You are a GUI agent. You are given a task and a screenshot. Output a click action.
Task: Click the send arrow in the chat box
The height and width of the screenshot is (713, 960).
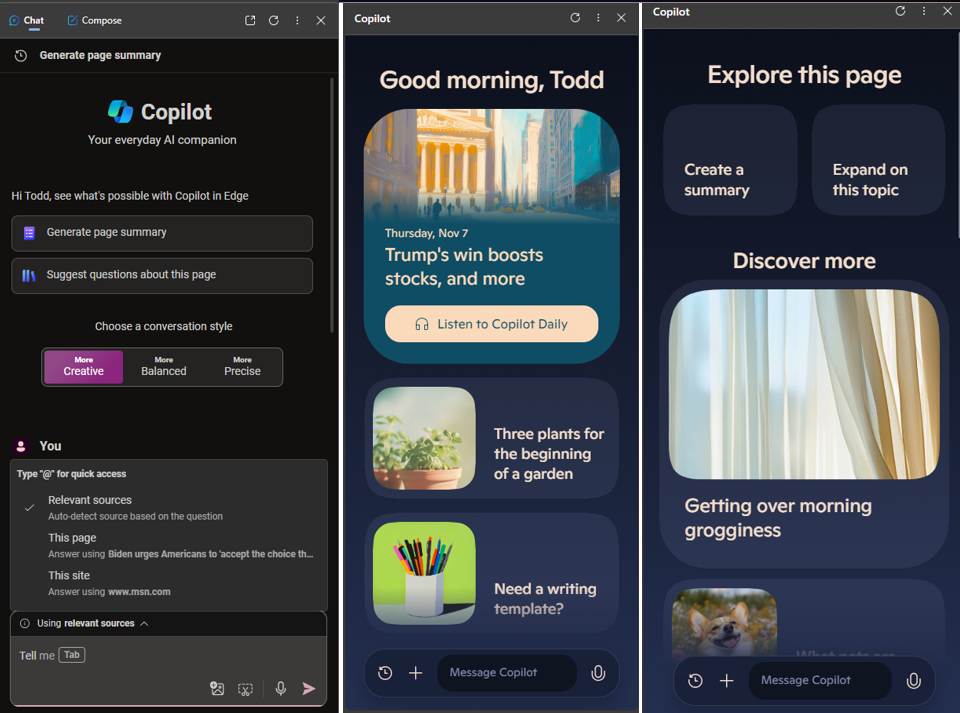point(309,688)
